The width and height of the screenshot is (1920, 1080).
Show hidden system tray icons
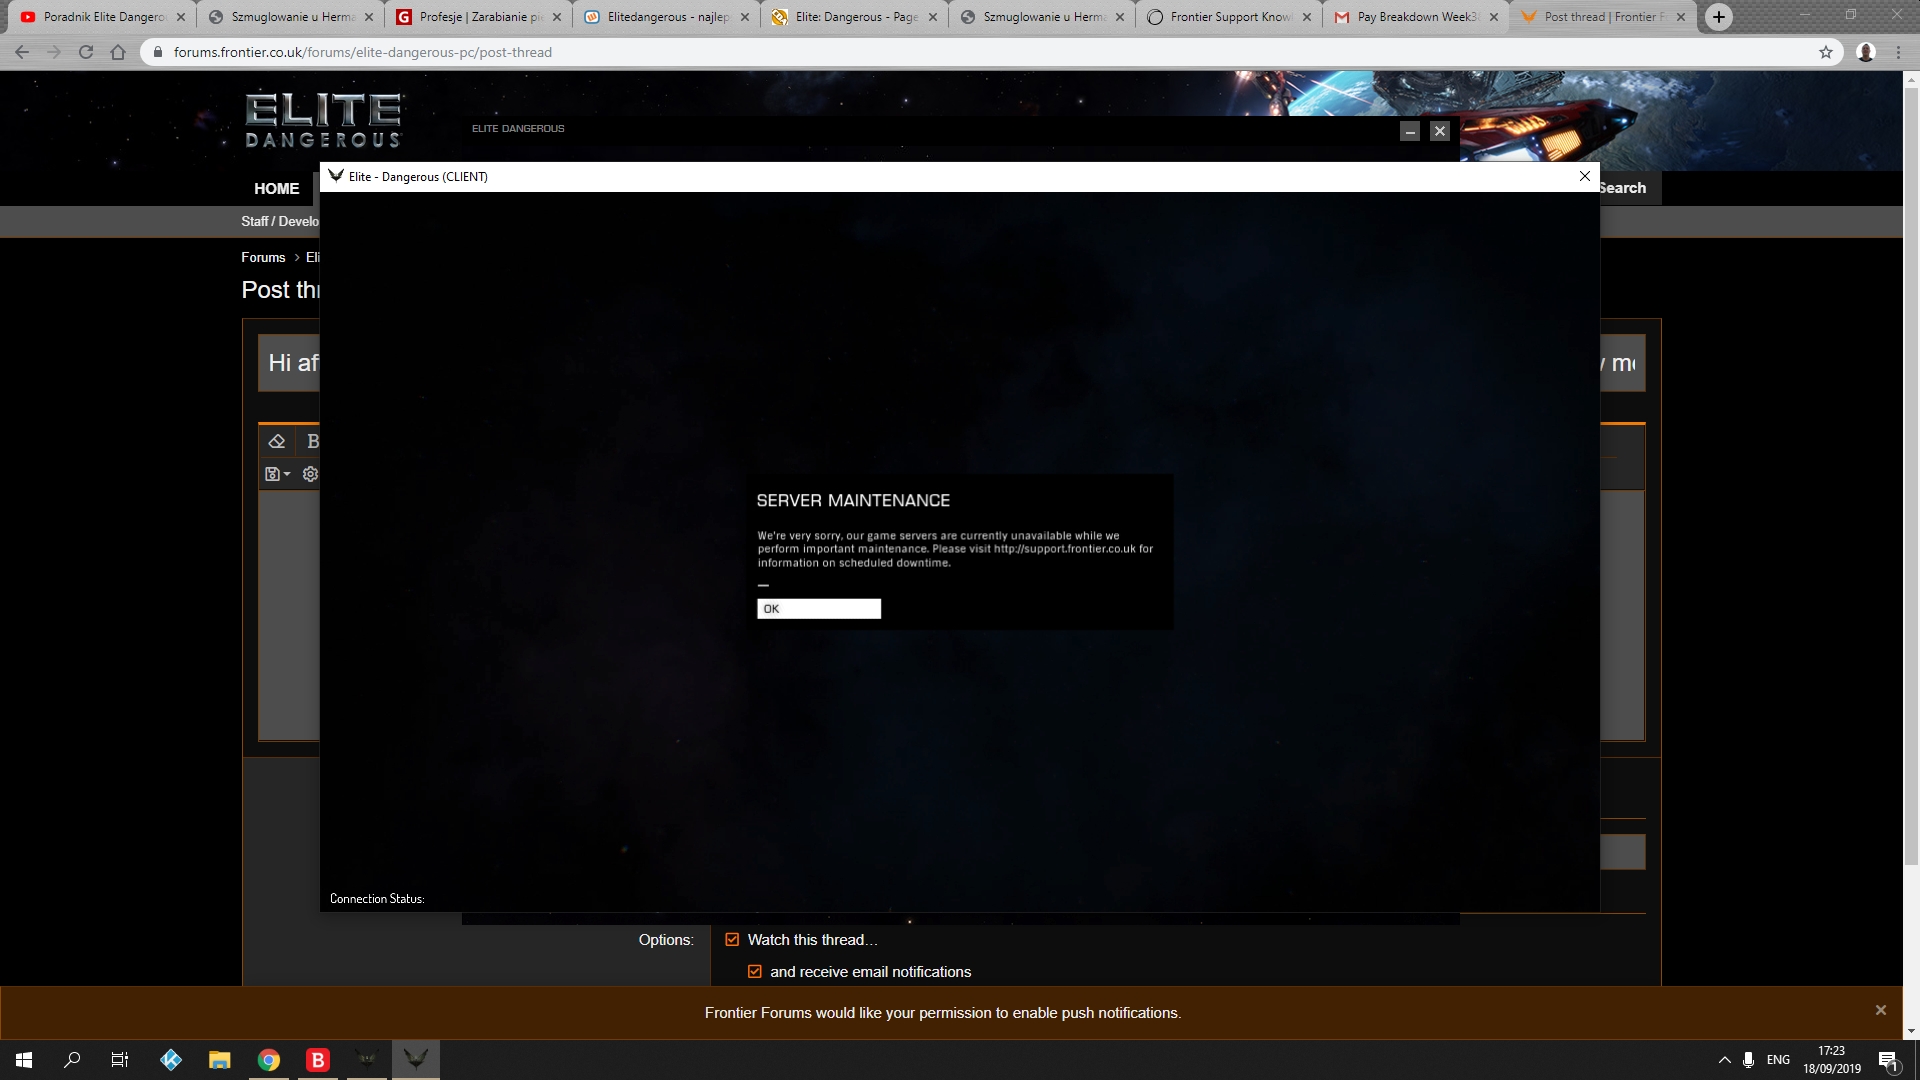[x=1724, y=1060]
